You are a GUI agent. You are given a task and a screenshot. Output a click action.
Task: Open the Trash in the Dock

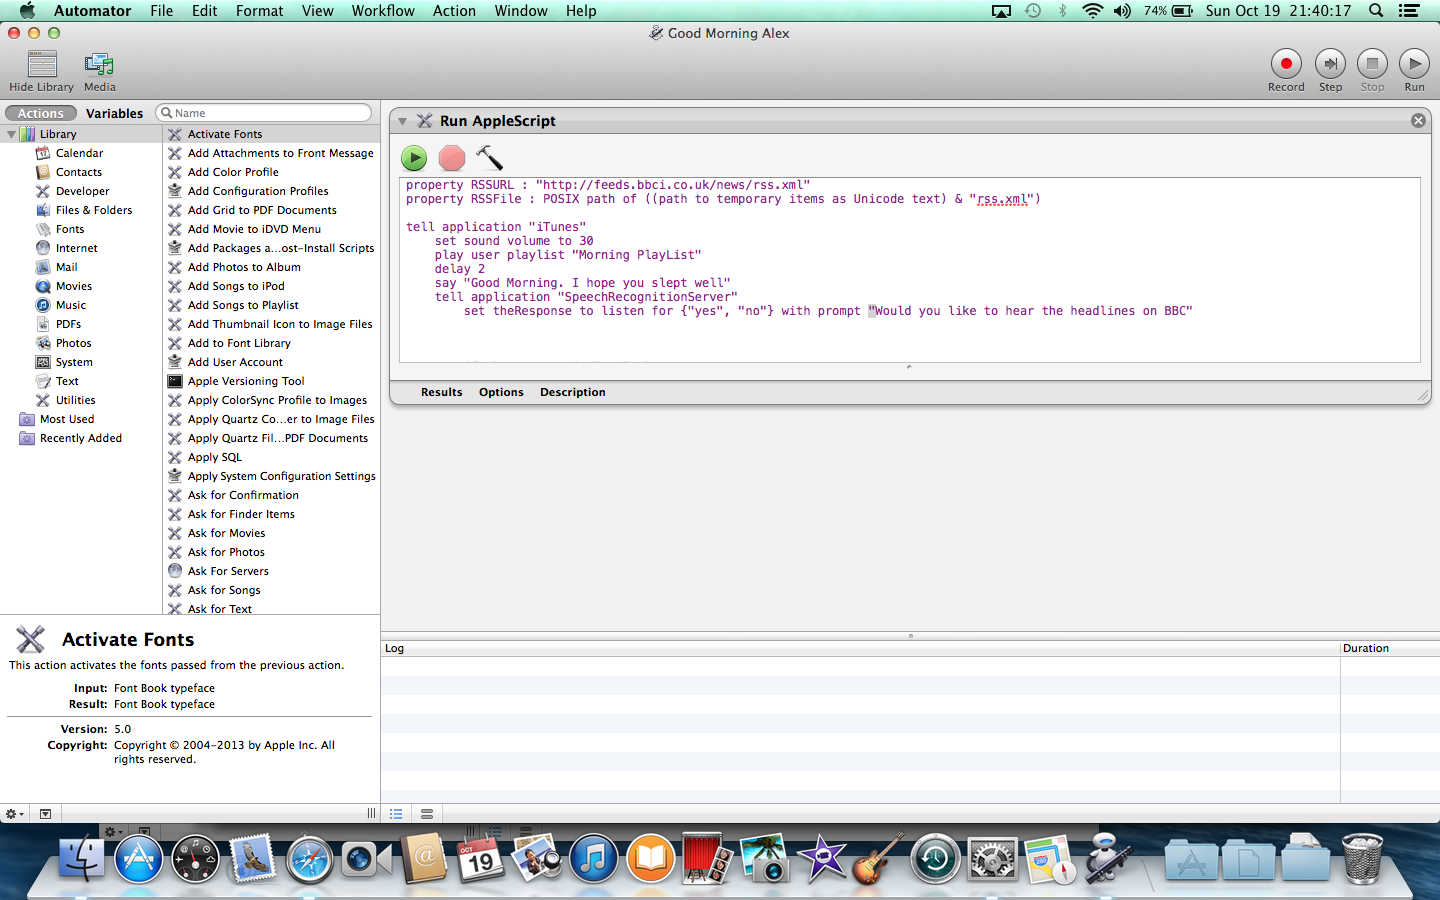(x=1361, y=859)
